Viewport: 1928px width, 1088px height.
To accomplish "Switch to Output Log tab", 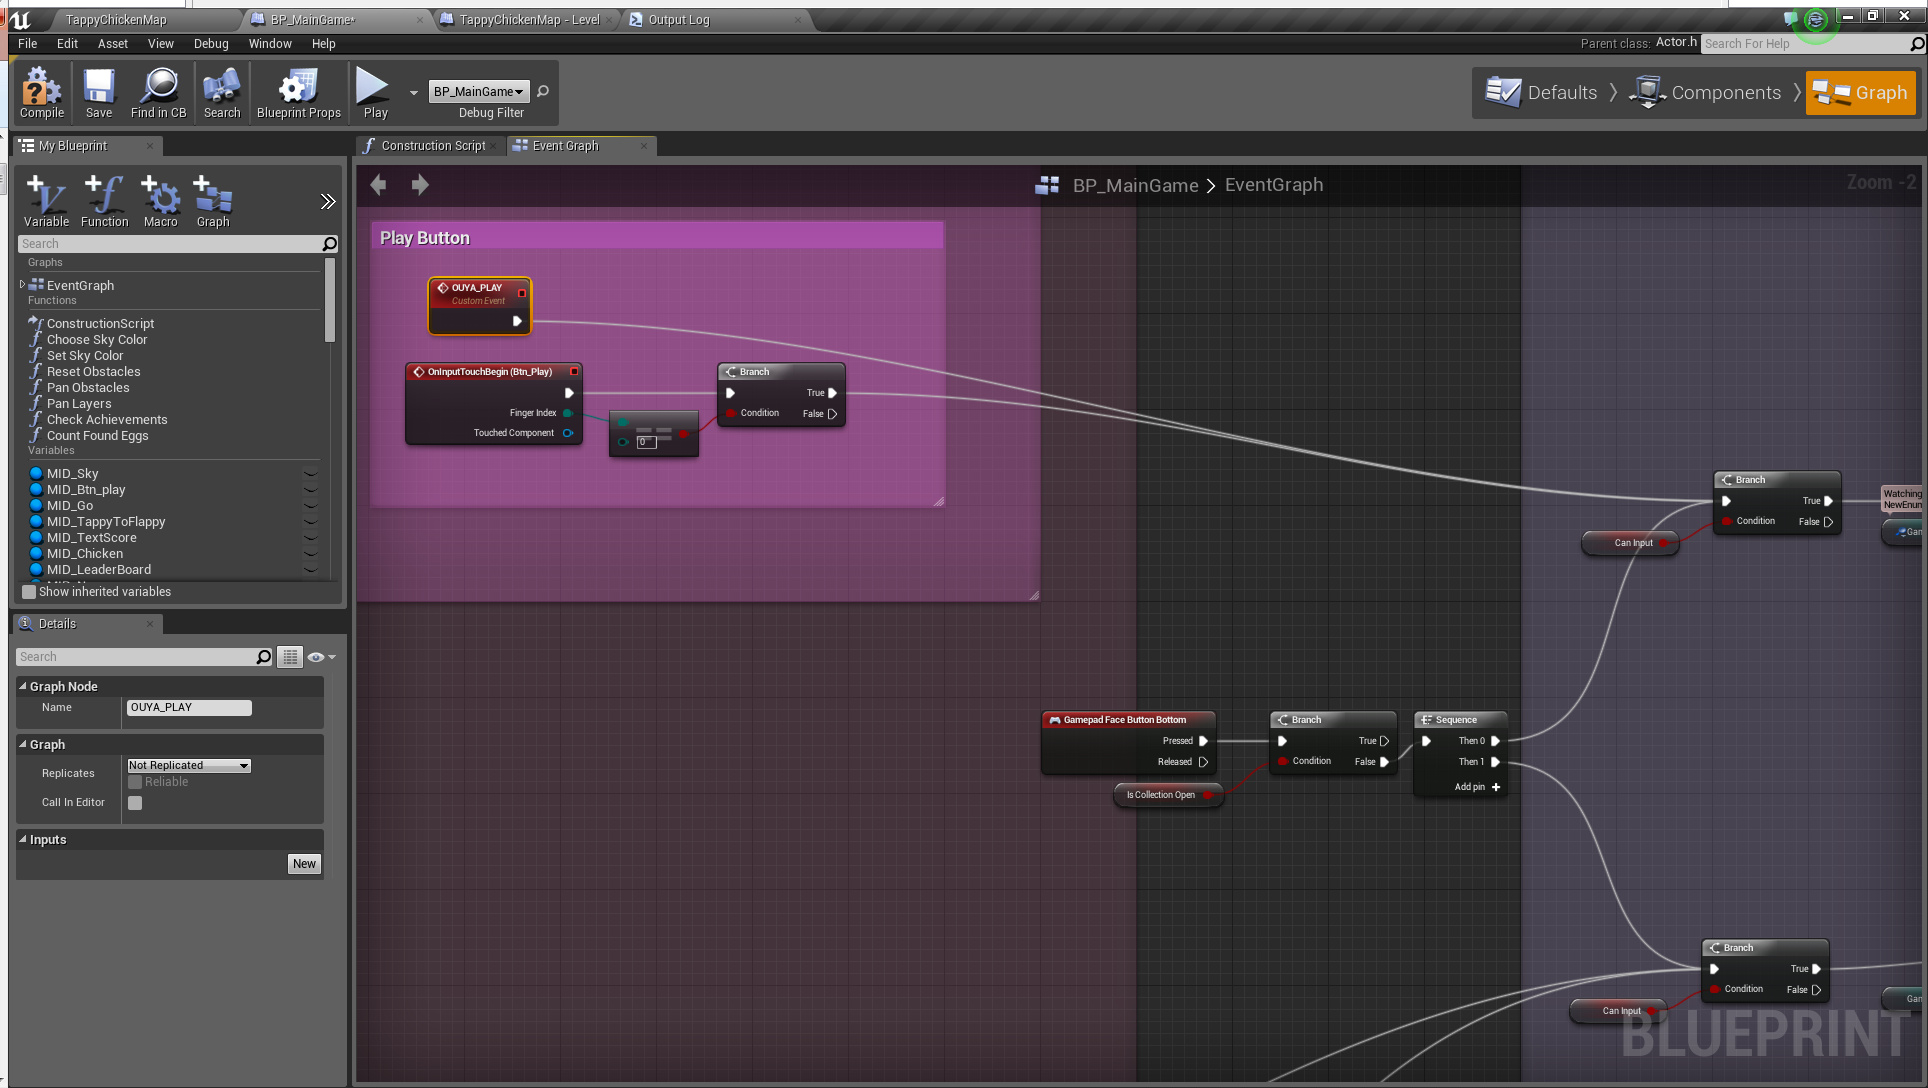I will (x=678, y=20).
